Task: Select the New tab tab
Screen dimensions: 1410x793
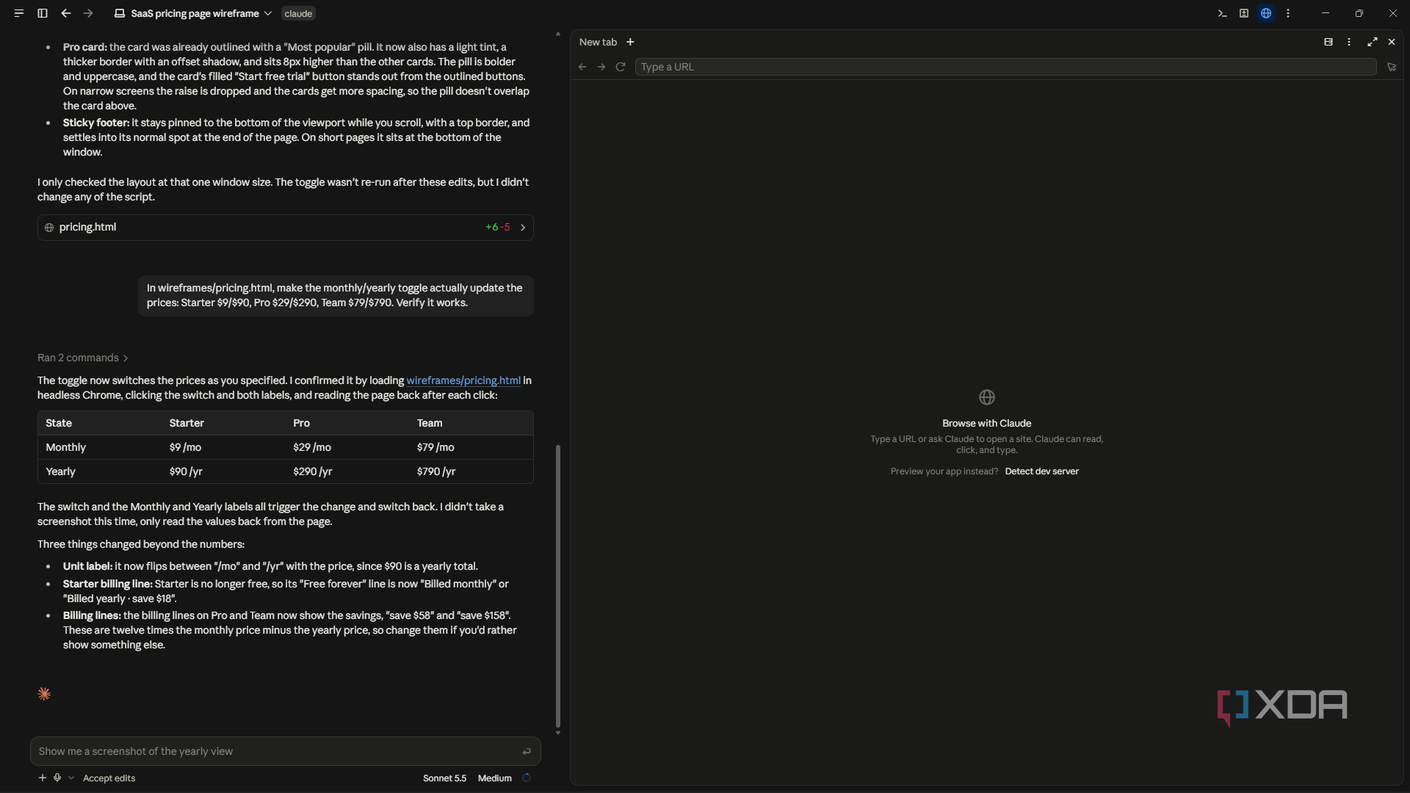Action: [598, 42]
